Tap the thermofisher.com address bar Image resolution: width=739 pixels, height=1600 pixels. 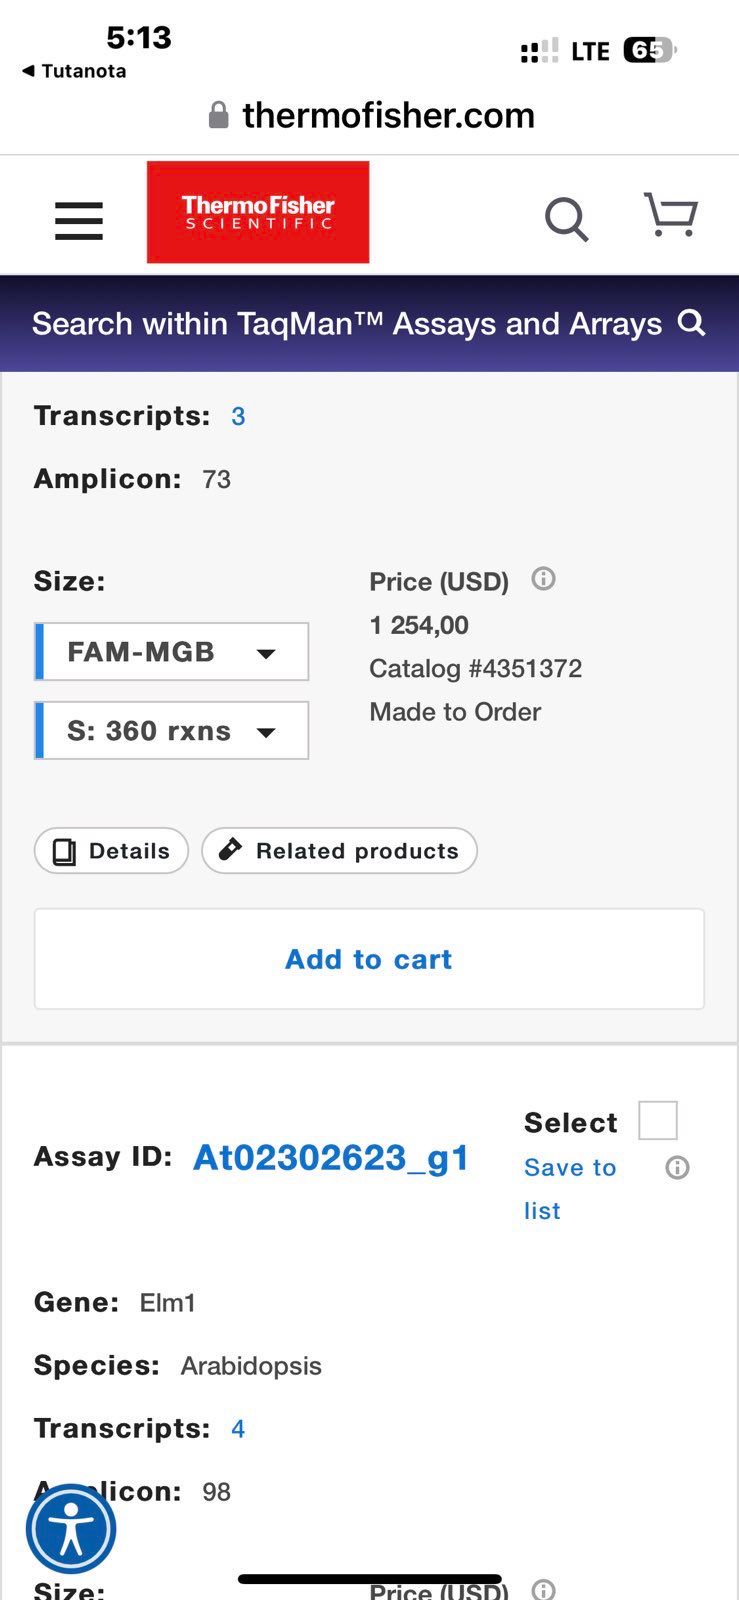click(x=371, y=115)
